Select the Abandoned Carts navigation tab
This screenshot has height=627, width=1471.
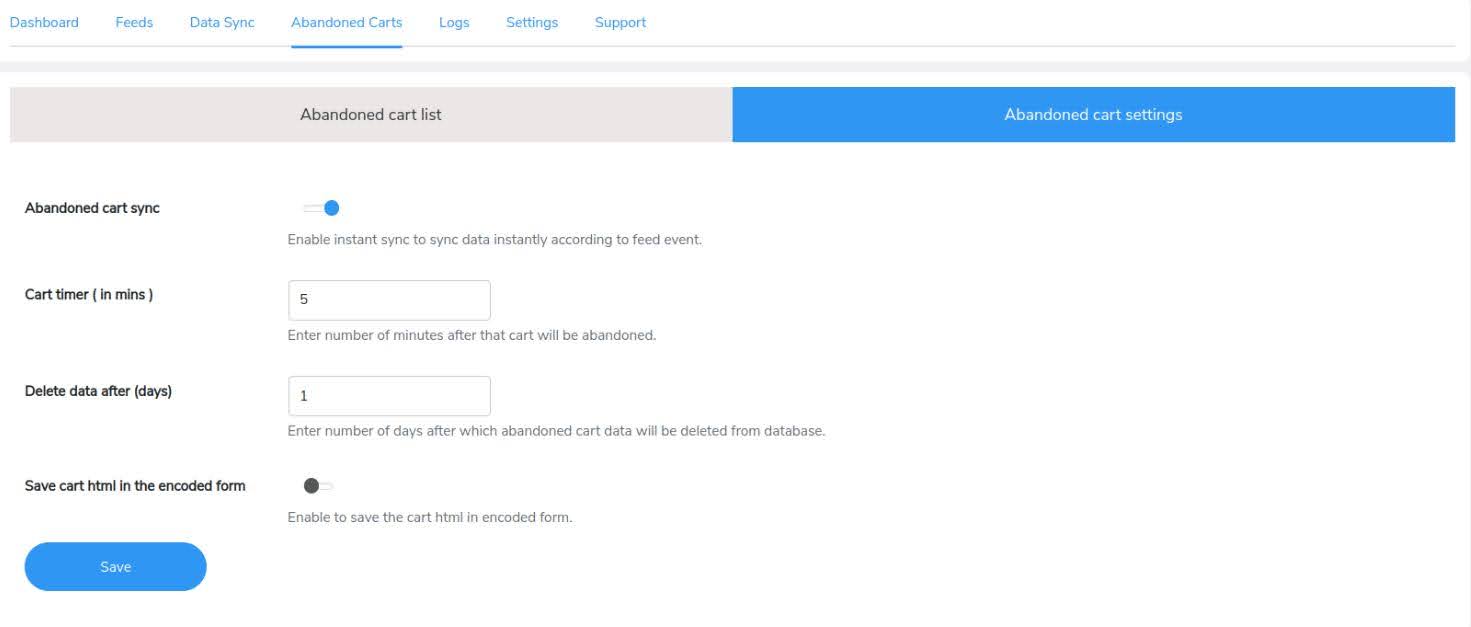(346, 22)
